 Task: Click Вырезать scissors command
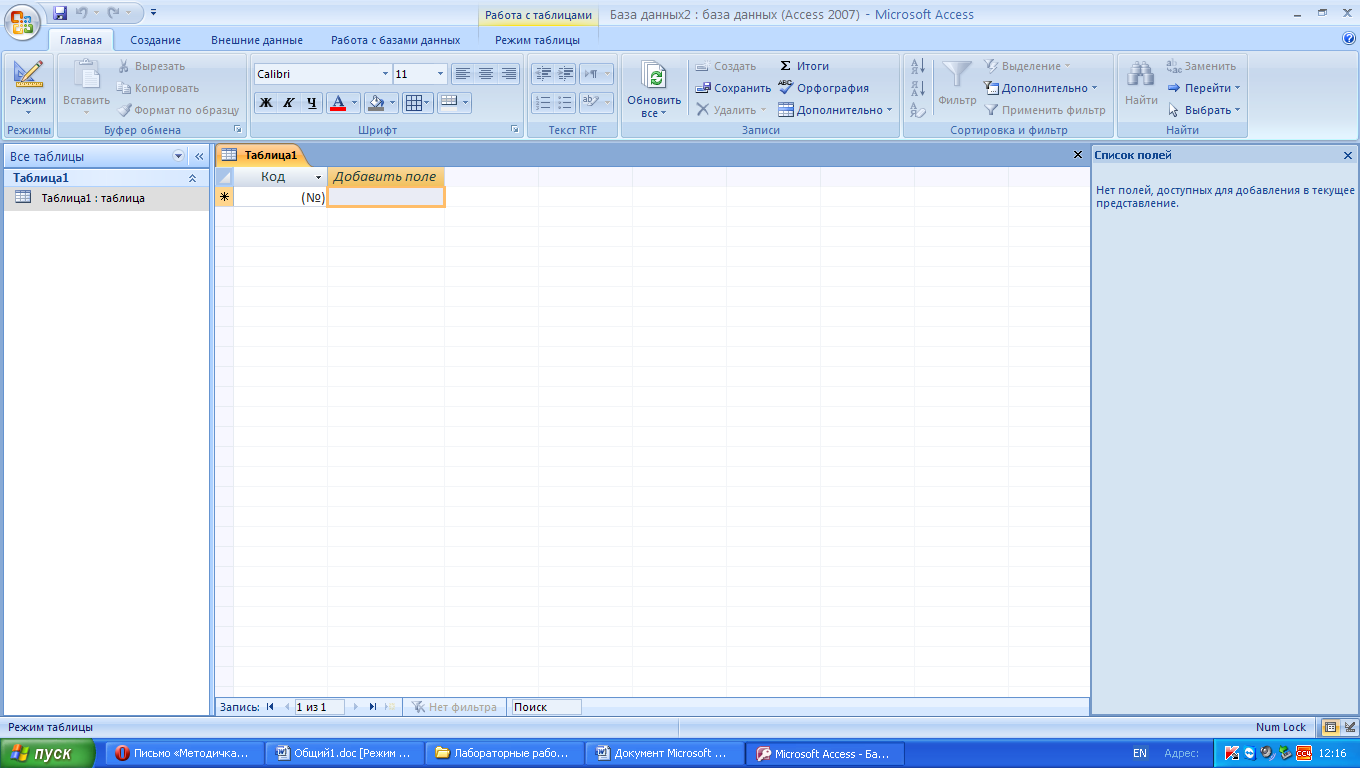point(152,66)
